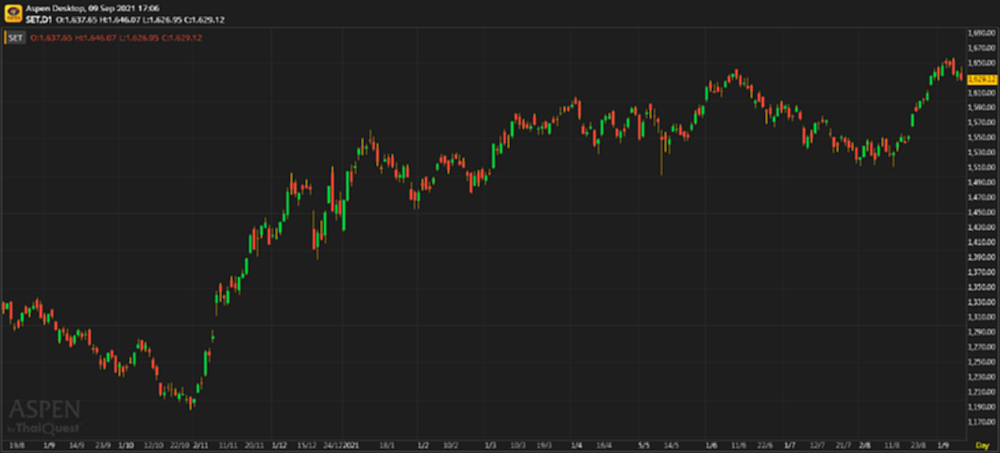Click the 1,670.00 price axis label
The height and width of the screenshot is (453, 1000).
pyautogui.click(x=983, y=48)
